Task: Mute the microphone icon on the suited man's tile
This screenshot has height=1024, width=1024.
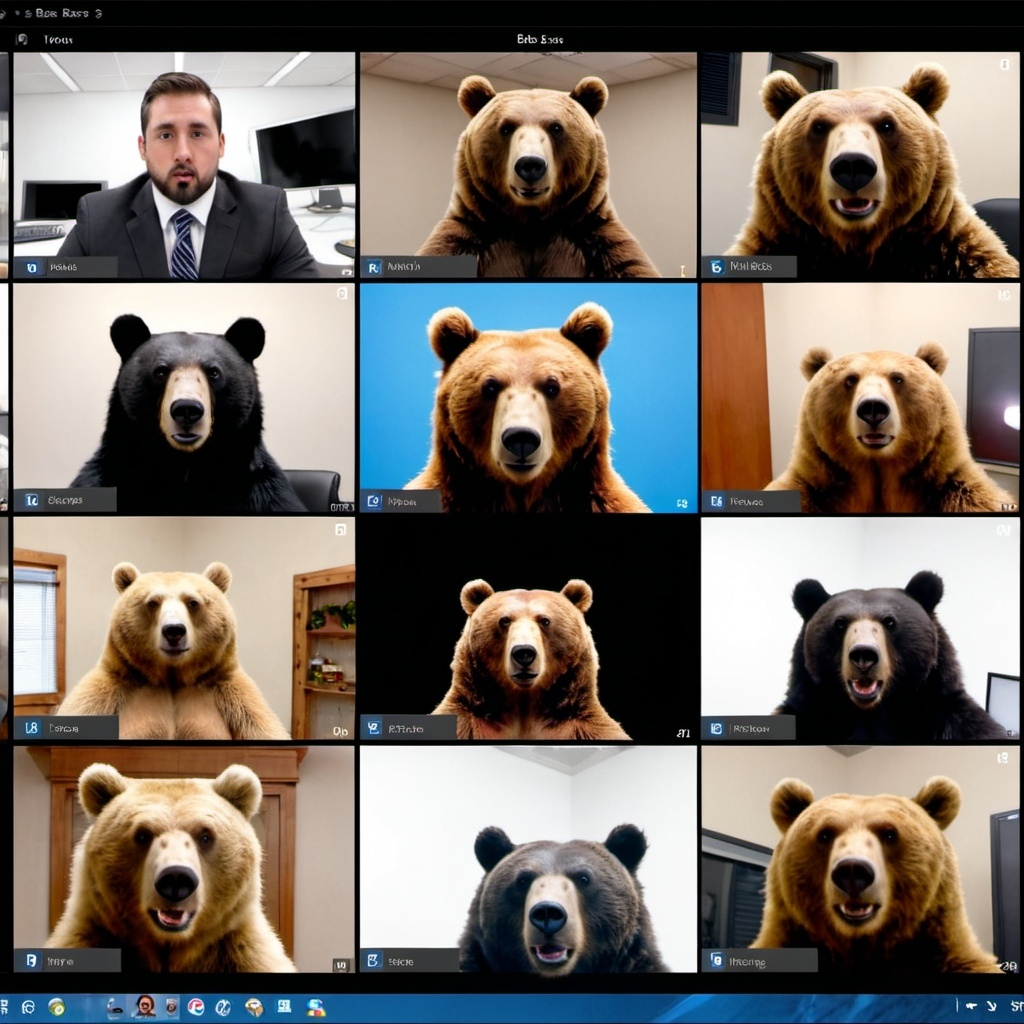Action: 30,267
